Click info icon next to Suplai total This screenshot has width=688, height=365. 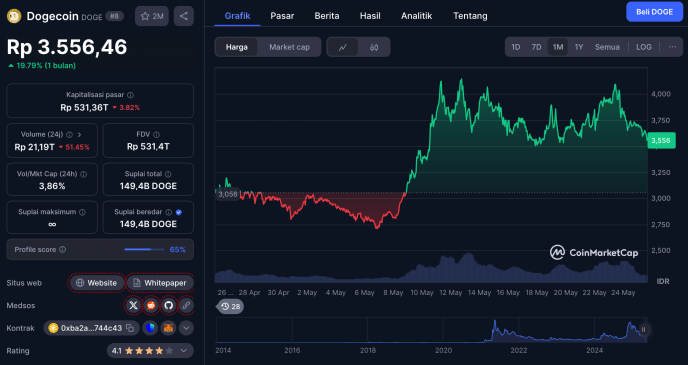[168, 174]
